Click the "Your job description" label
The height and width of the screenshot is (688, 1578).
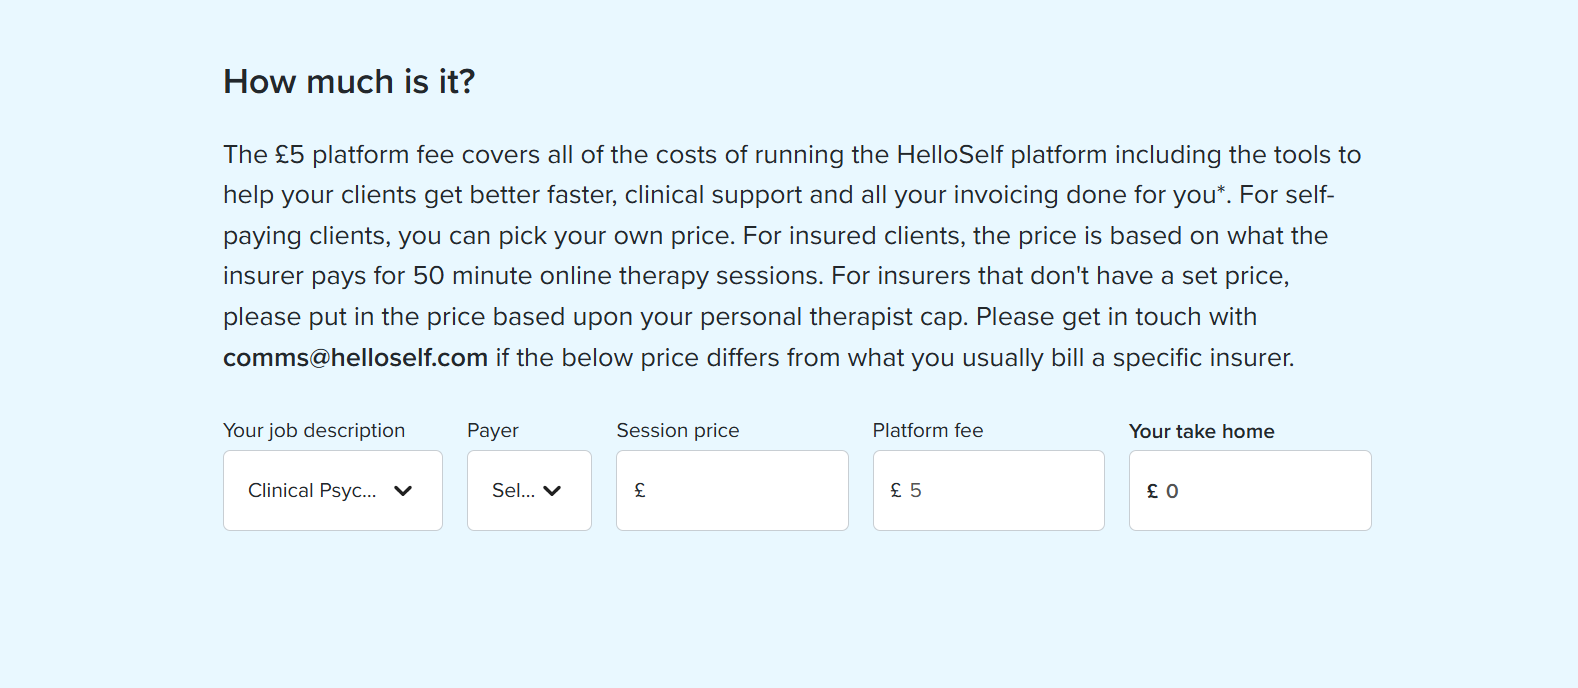click(314, 430)
